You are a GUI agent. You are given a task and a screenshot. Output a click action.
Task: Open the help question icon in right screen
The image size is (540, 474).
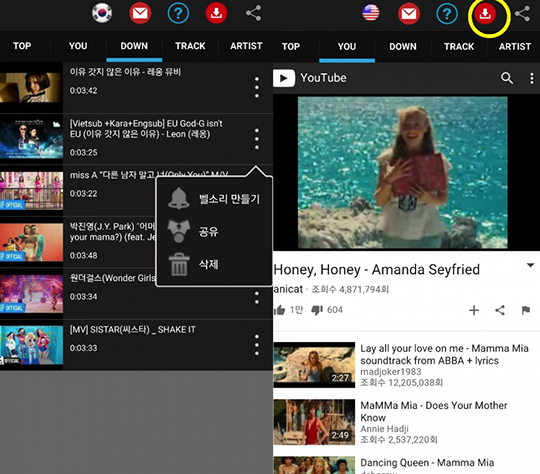(x=447, y=14)
